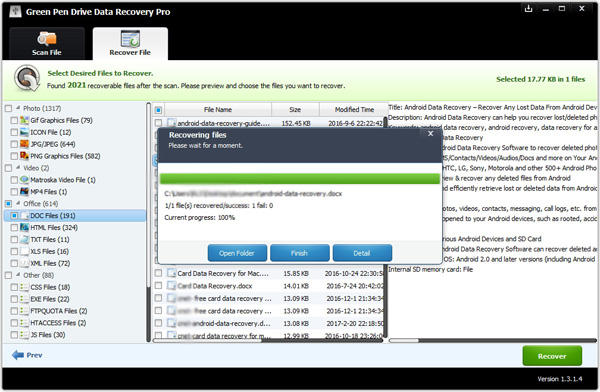Click the ICON File type icon
Screen dimensions: 600x392
coord(24,132)
